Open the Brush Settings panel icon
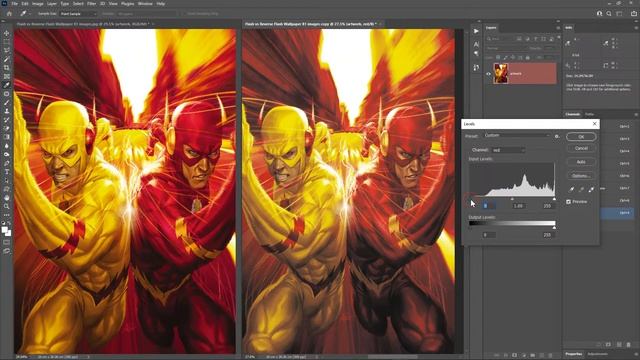 coord(476,67)
